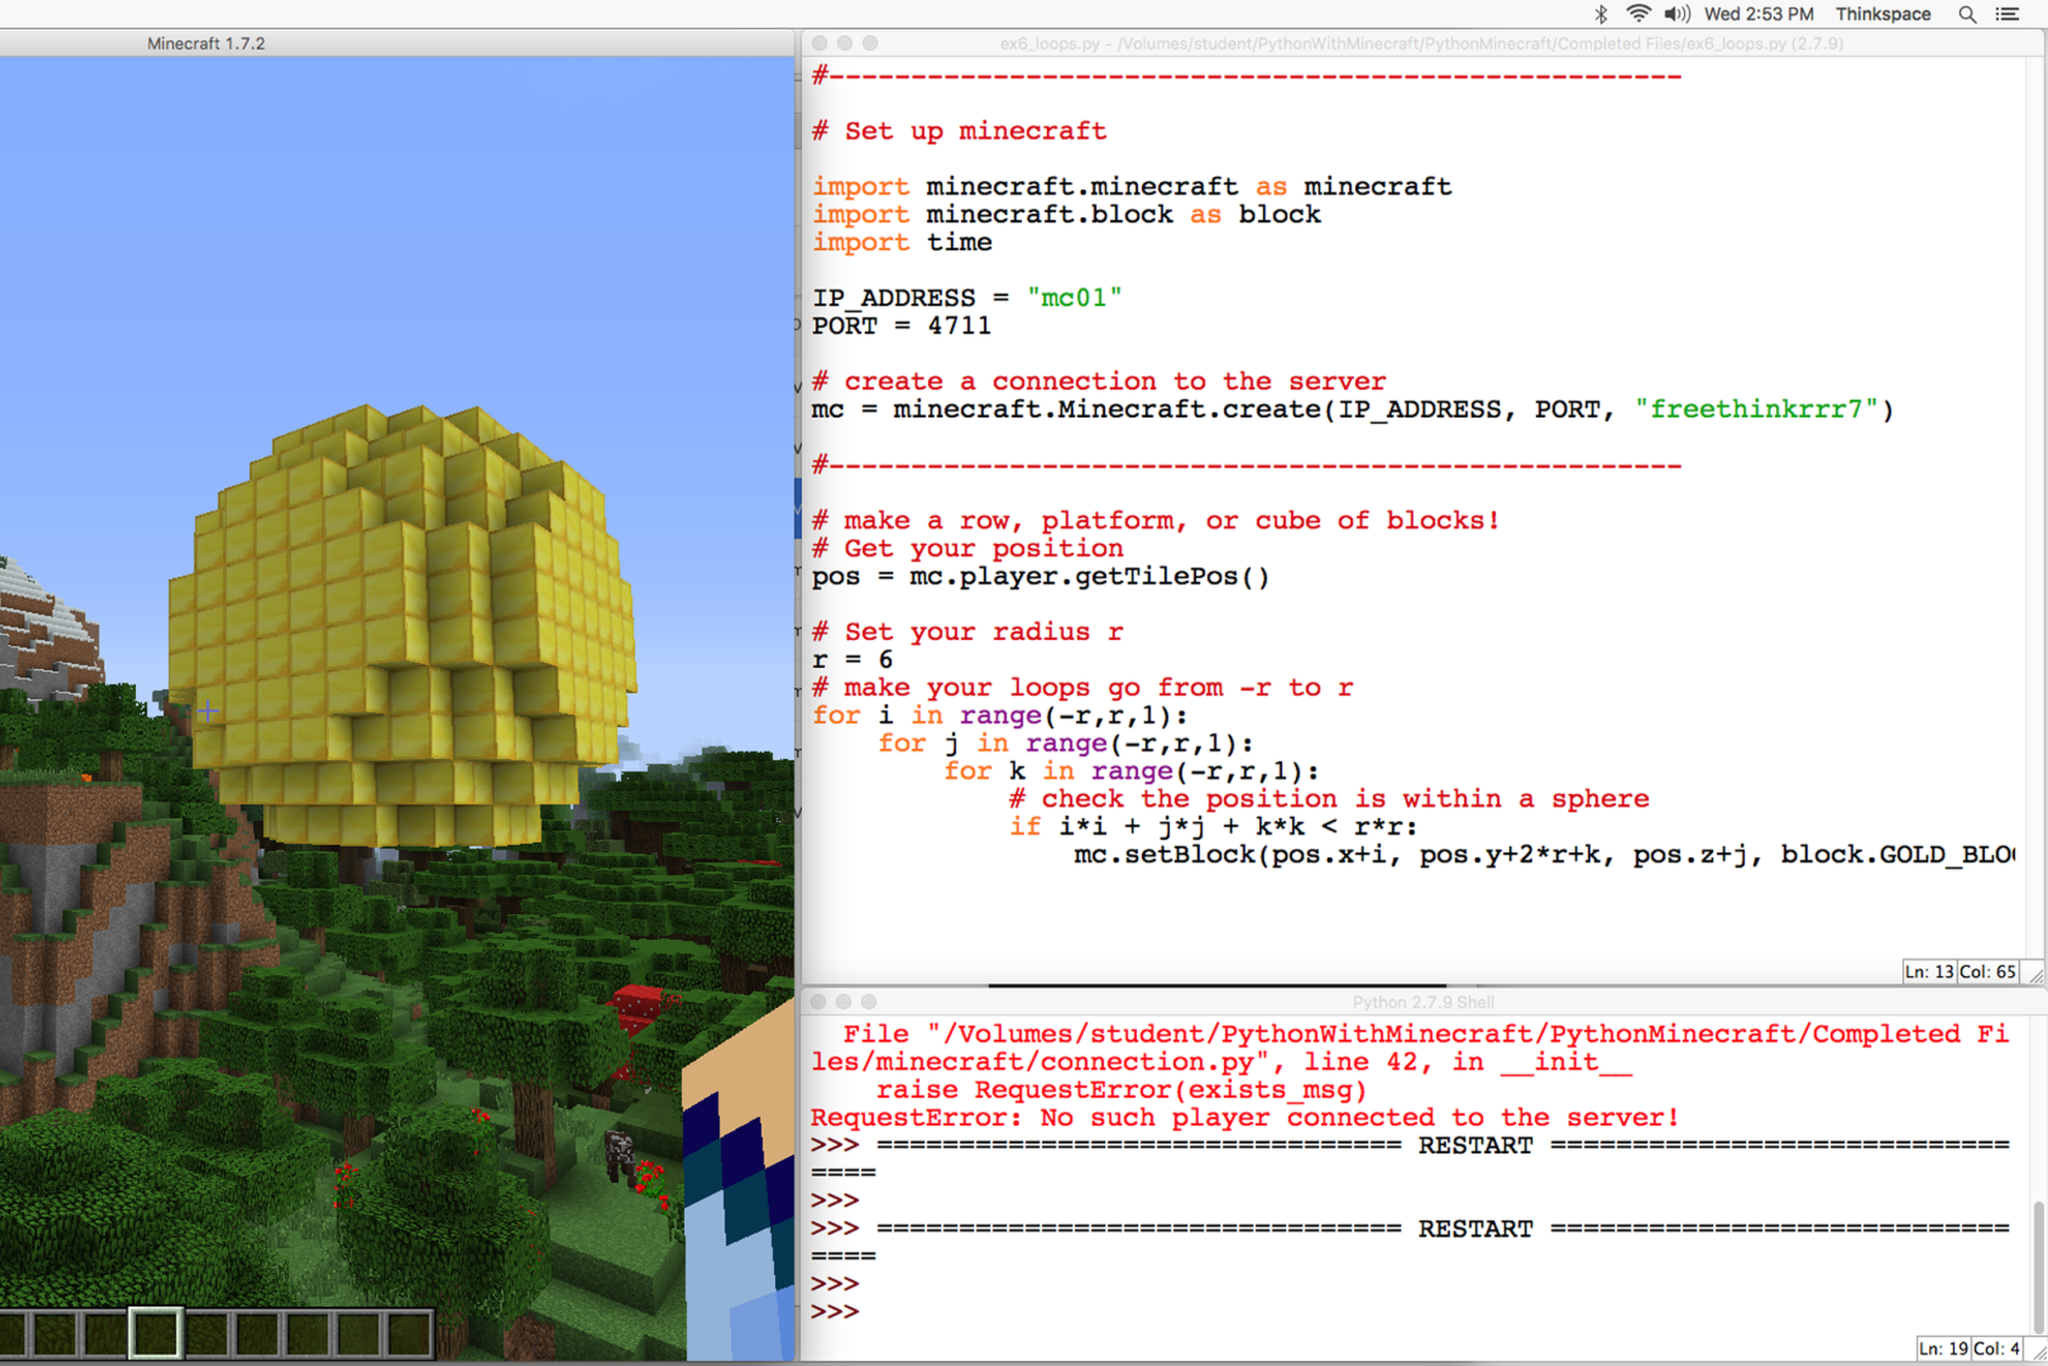Minimize the Python 2.7.9 Shell window

(843, 1001)
